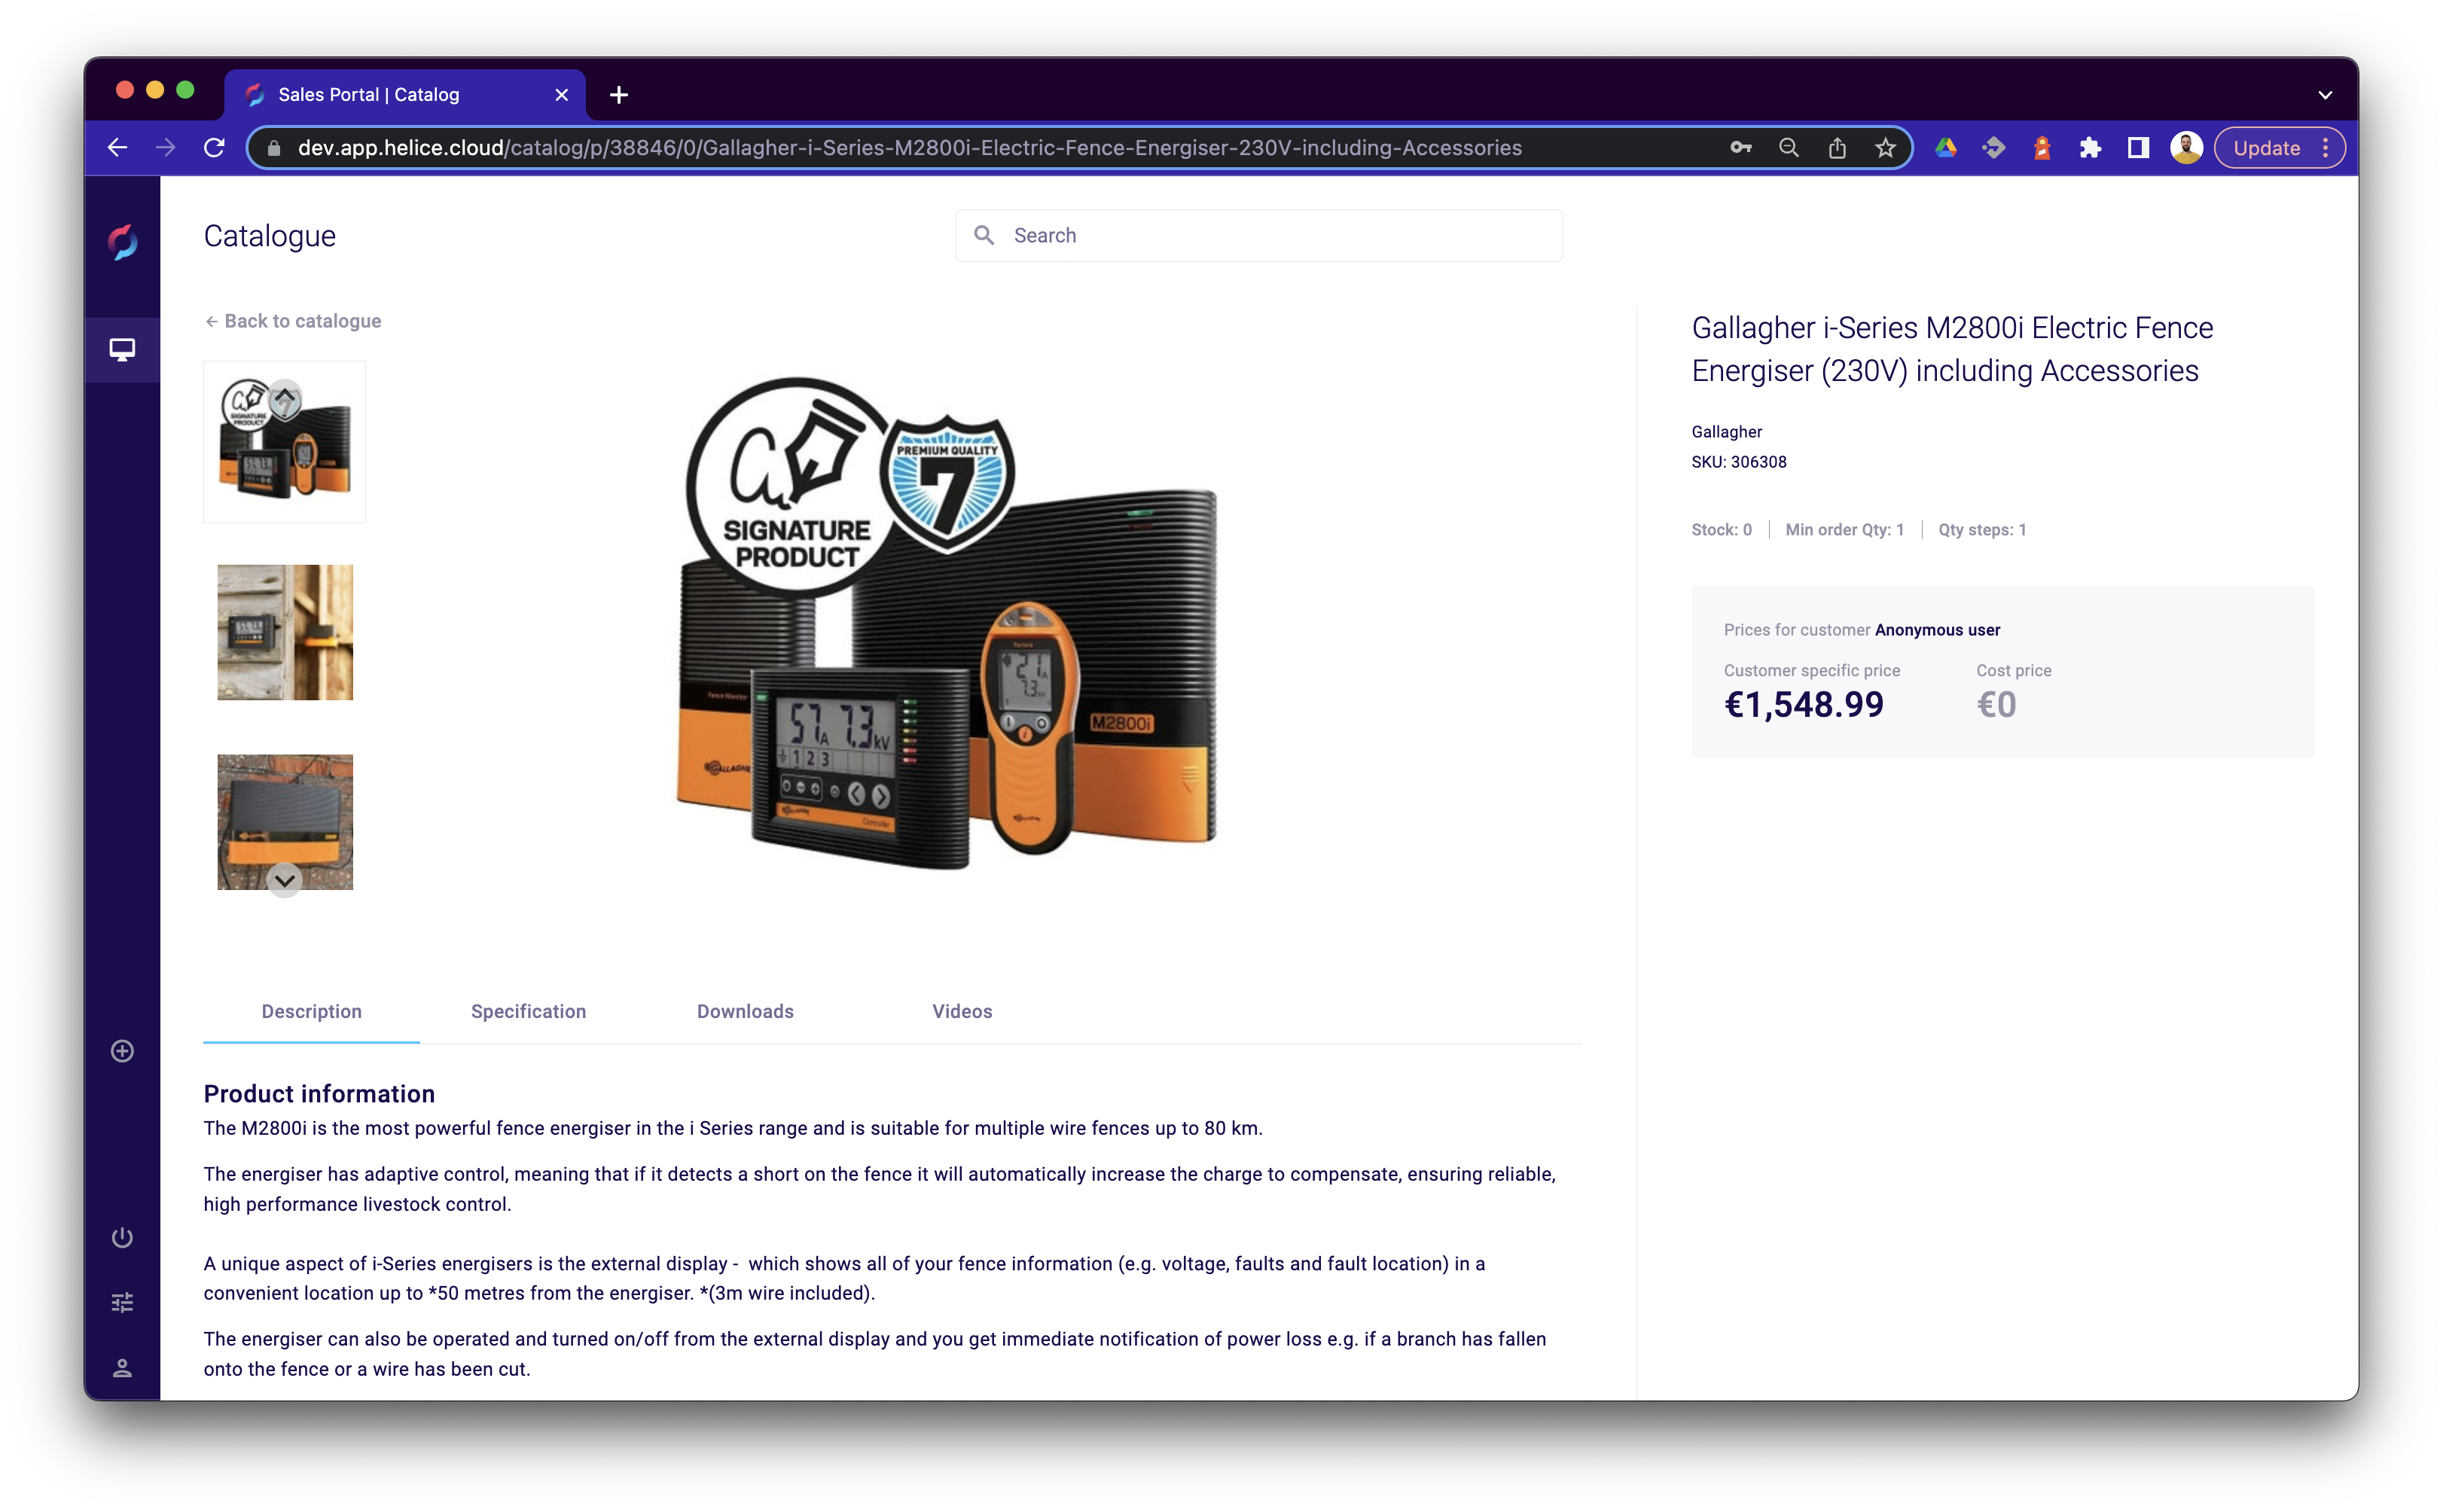Select the wooden post fence monitor thumbnail
The height and width of the screenshot is (1512, 2443).
tap(285, 632)
